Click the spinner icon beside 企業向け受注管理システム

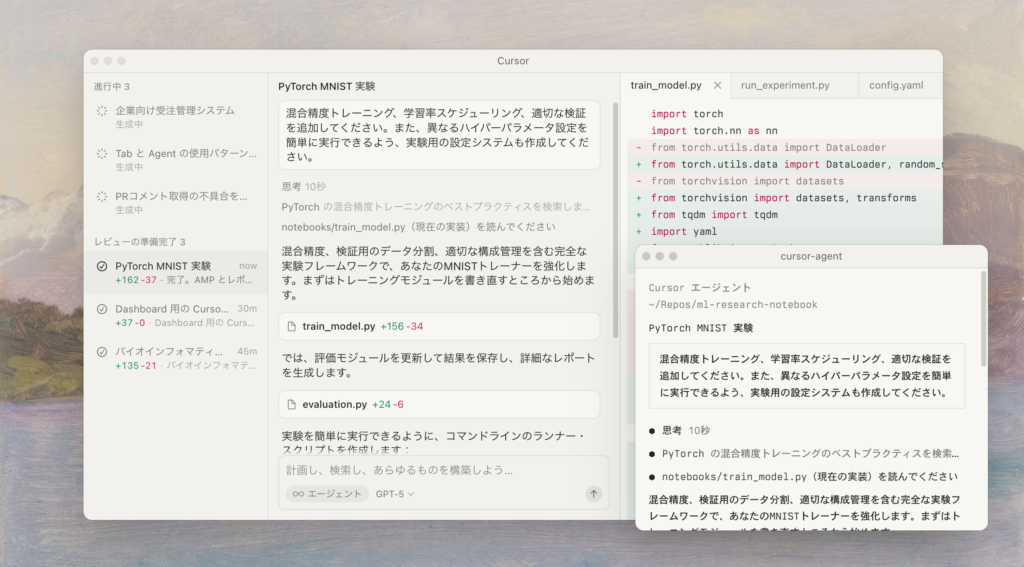pos(101,111)
